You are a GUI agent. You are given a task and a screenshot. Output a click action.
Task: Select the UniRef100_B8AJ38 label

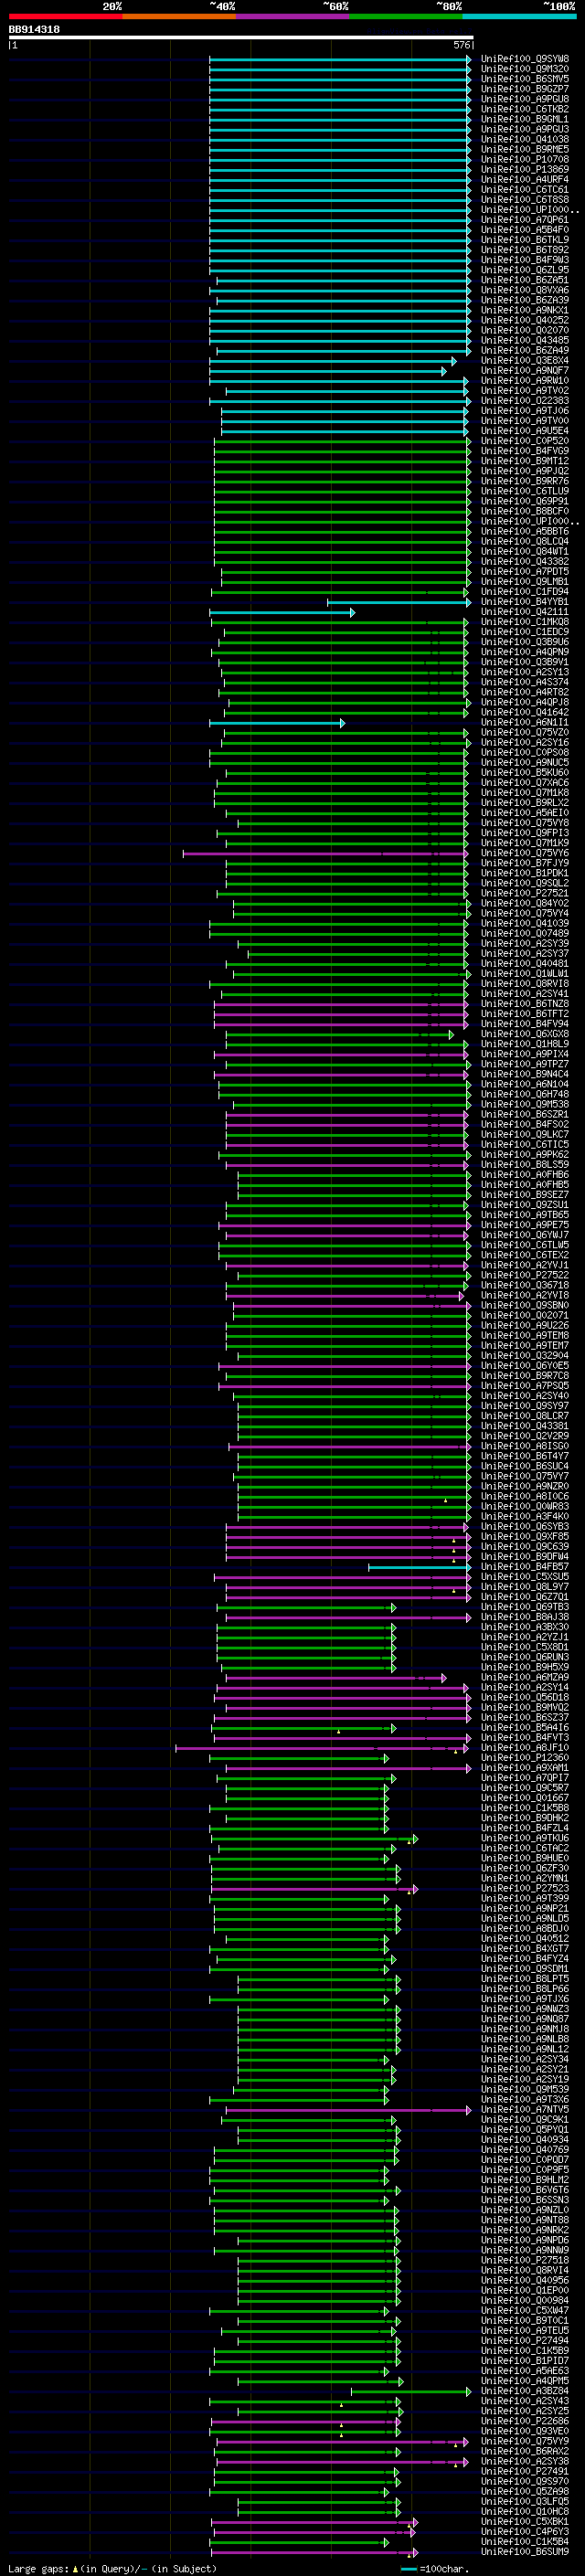(x=525, y=1617)
